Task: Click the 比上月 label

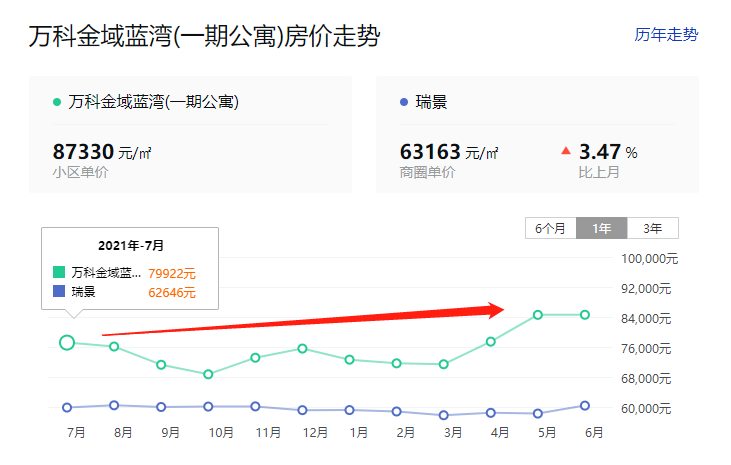Action: pyautogui.click(x=599, y=173)
